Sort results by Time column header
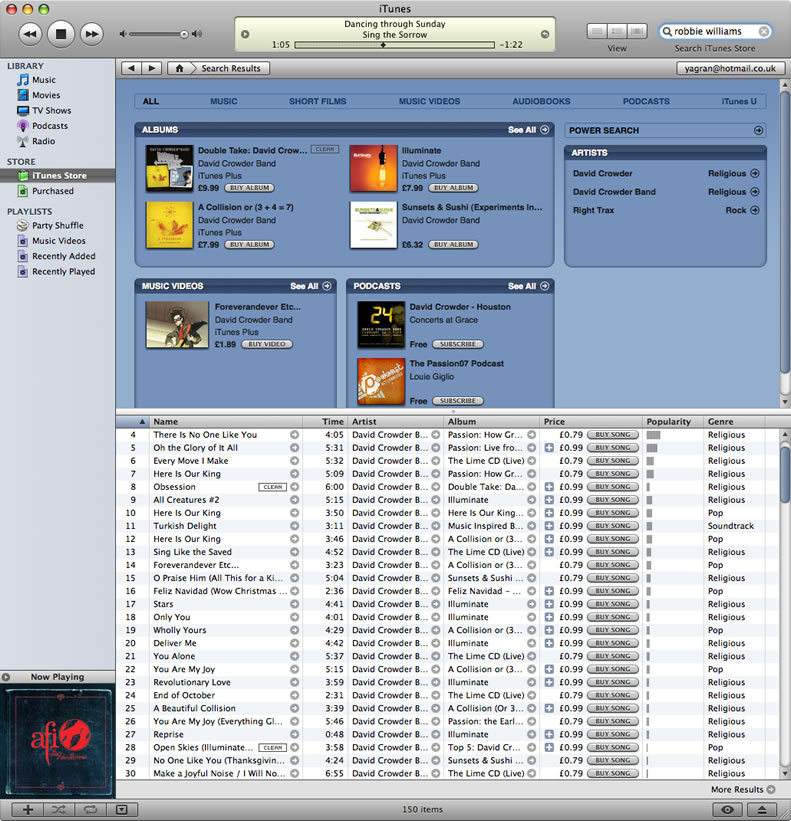This screenshot has height=821, width=791. pos(325,421)
